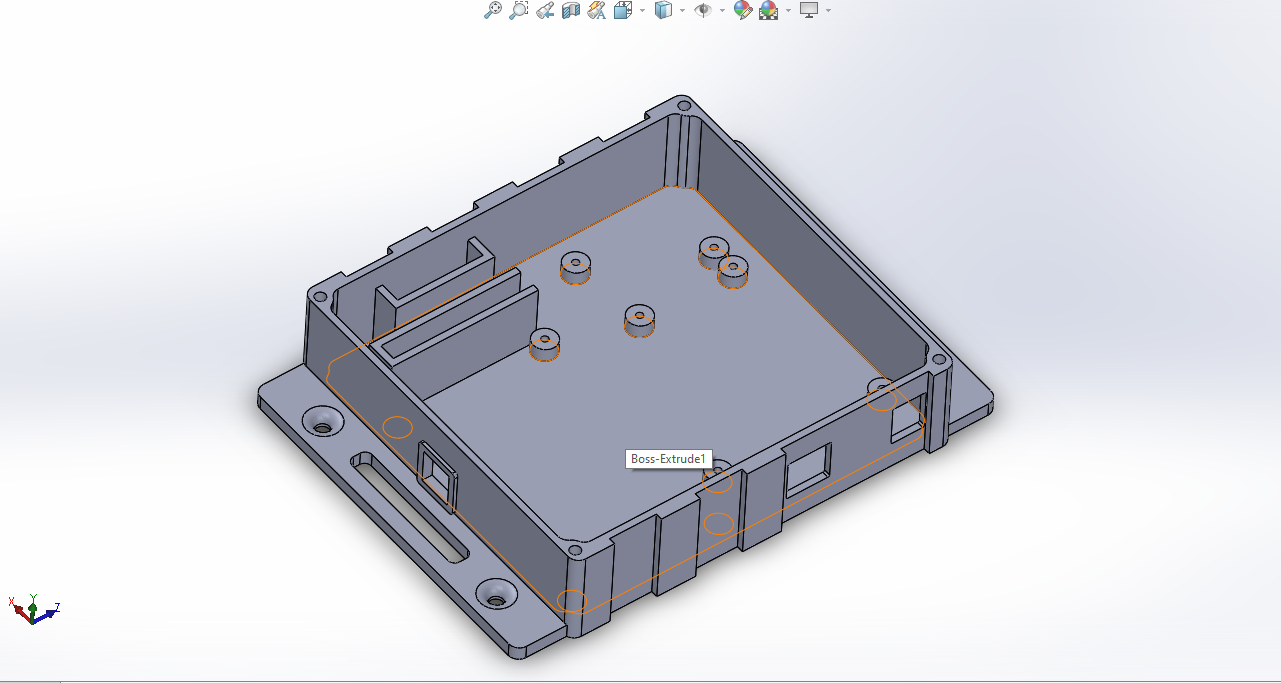Select the Zoom to Area tool
Image resolution: width=1281 pixels, height=683 pixels.
click(518, 10)
